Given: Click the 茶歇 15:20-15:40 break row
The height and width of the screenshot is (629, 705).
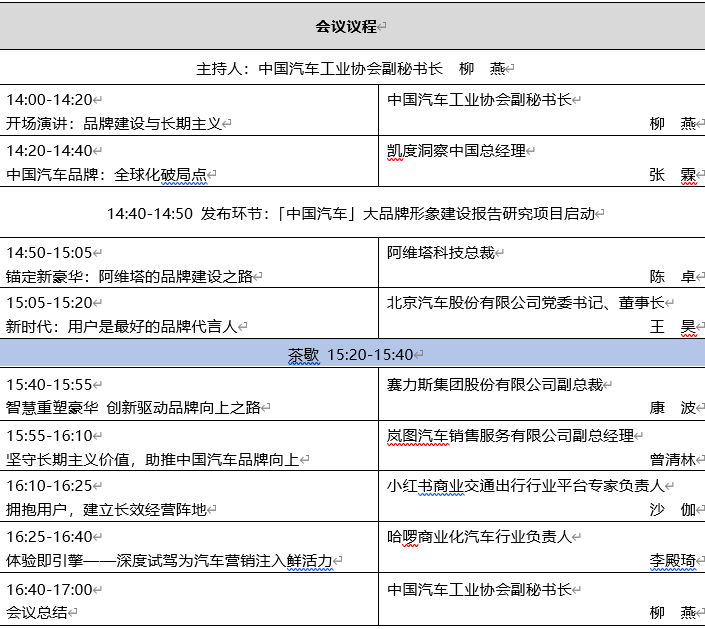Looking at the screenshot, I should [x=352, y=354].
